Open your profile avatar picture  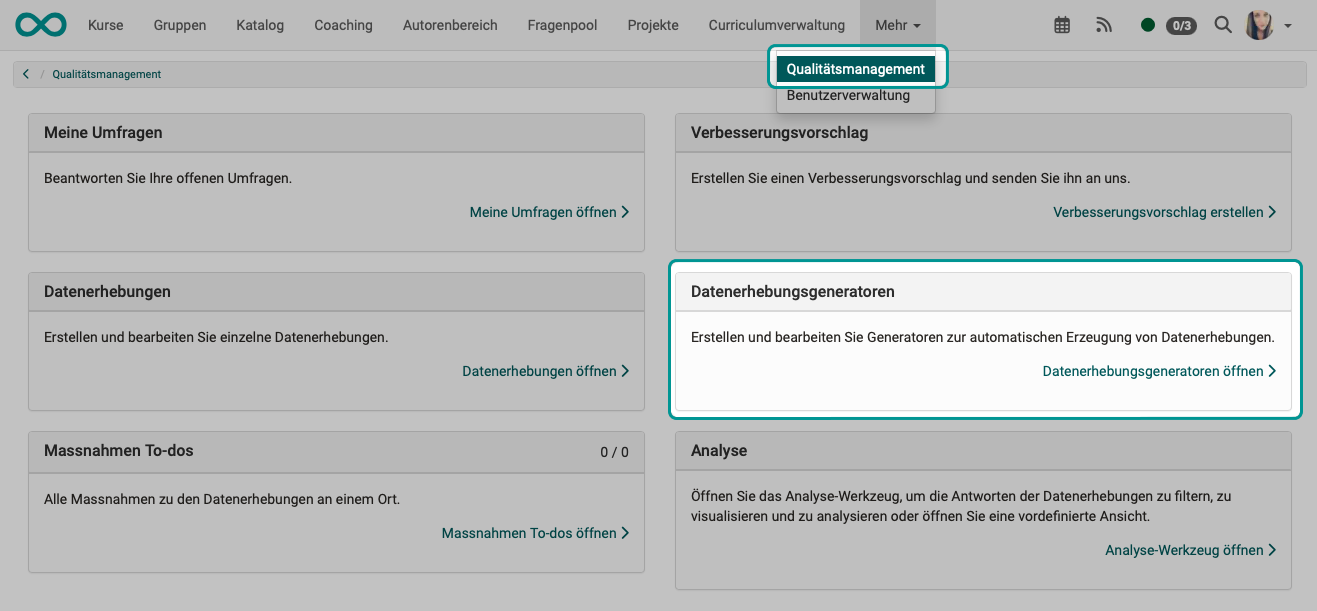pyautogui.click(x=1258, y=25)
